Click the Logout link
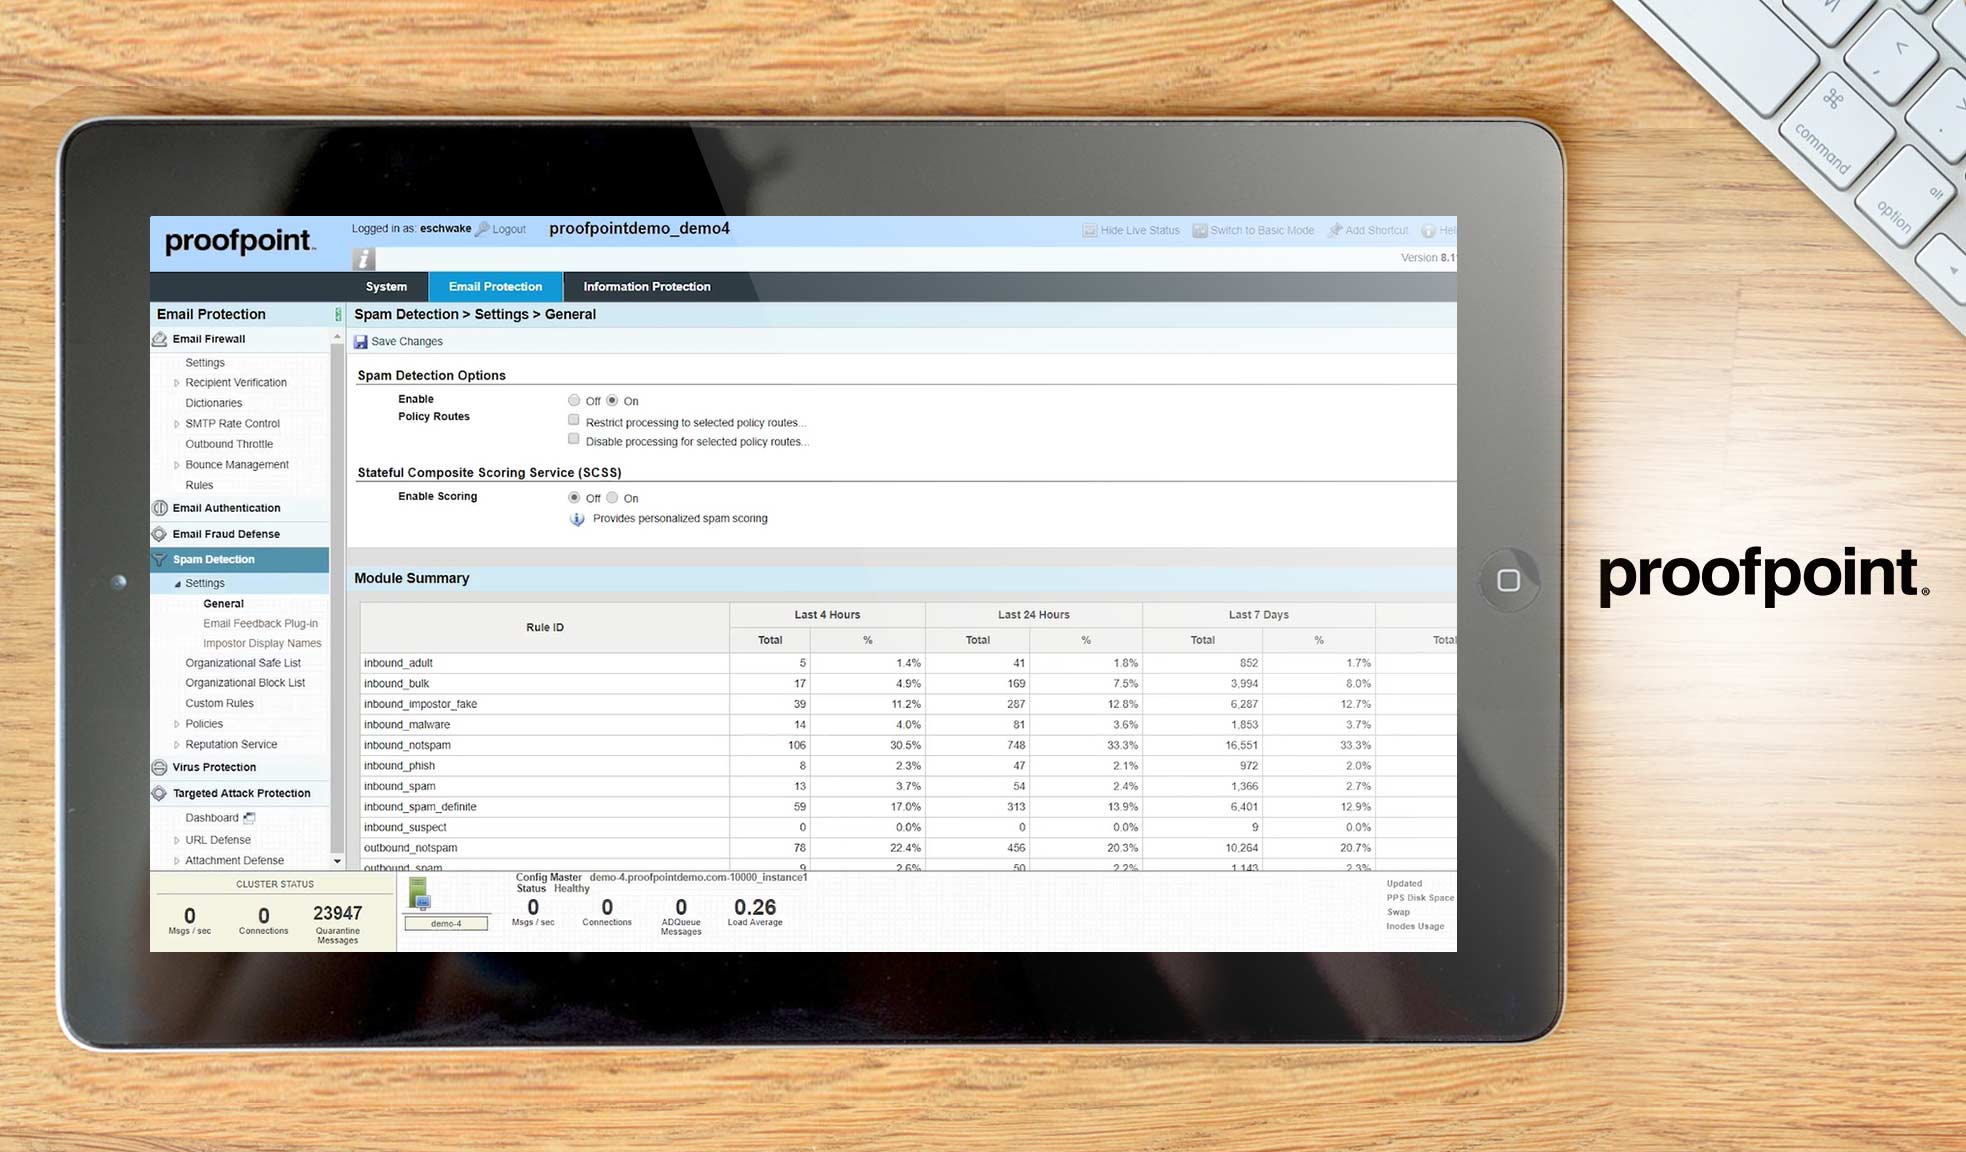The image size is (1966, 1152). (x=508, y=229)
